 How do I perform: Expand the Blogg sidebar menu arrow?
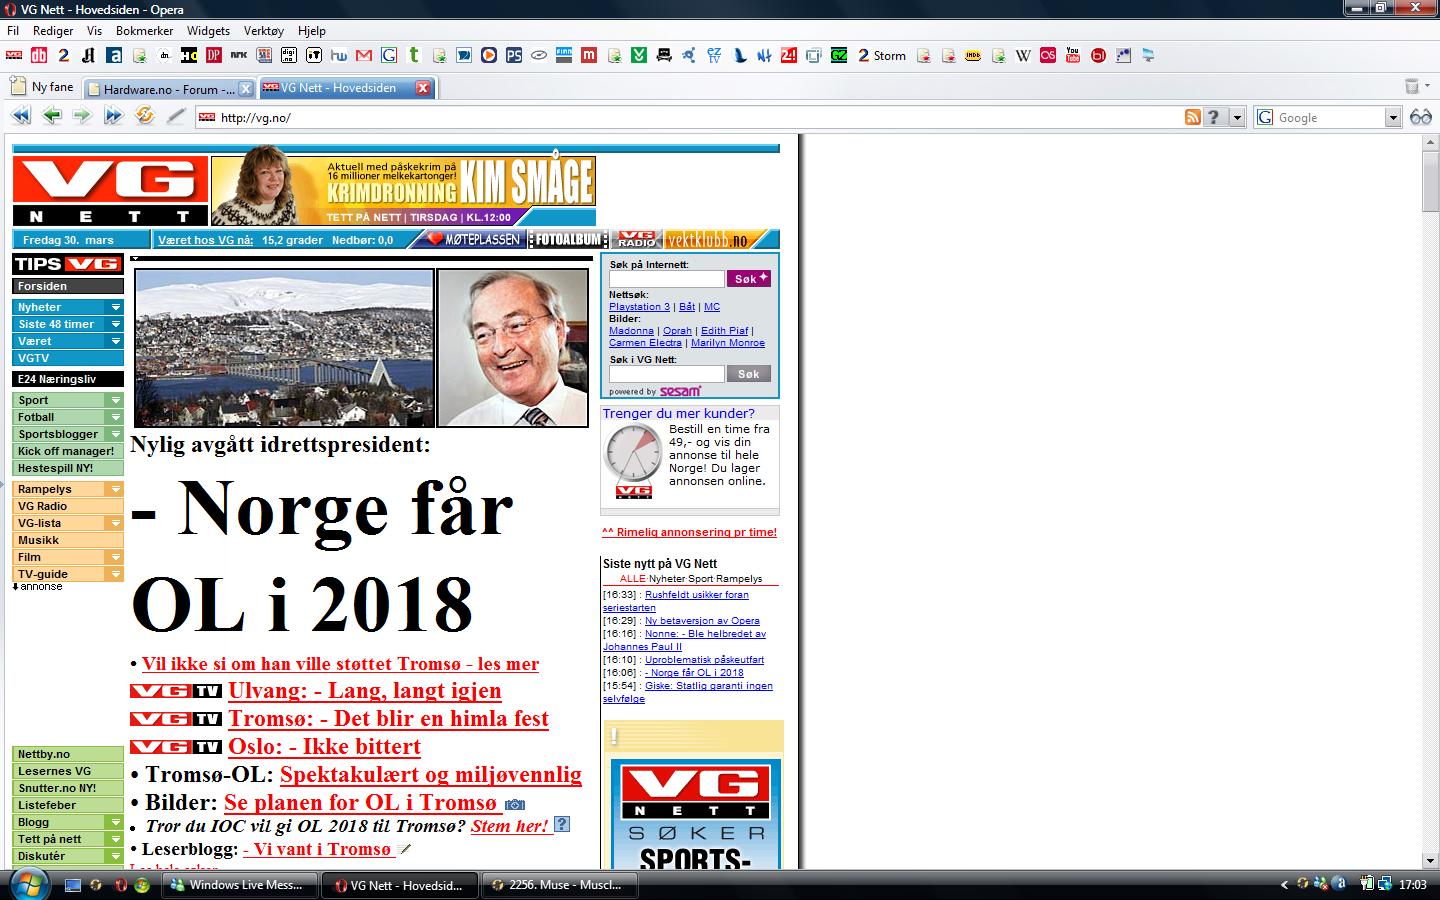[x=116, y=822]
